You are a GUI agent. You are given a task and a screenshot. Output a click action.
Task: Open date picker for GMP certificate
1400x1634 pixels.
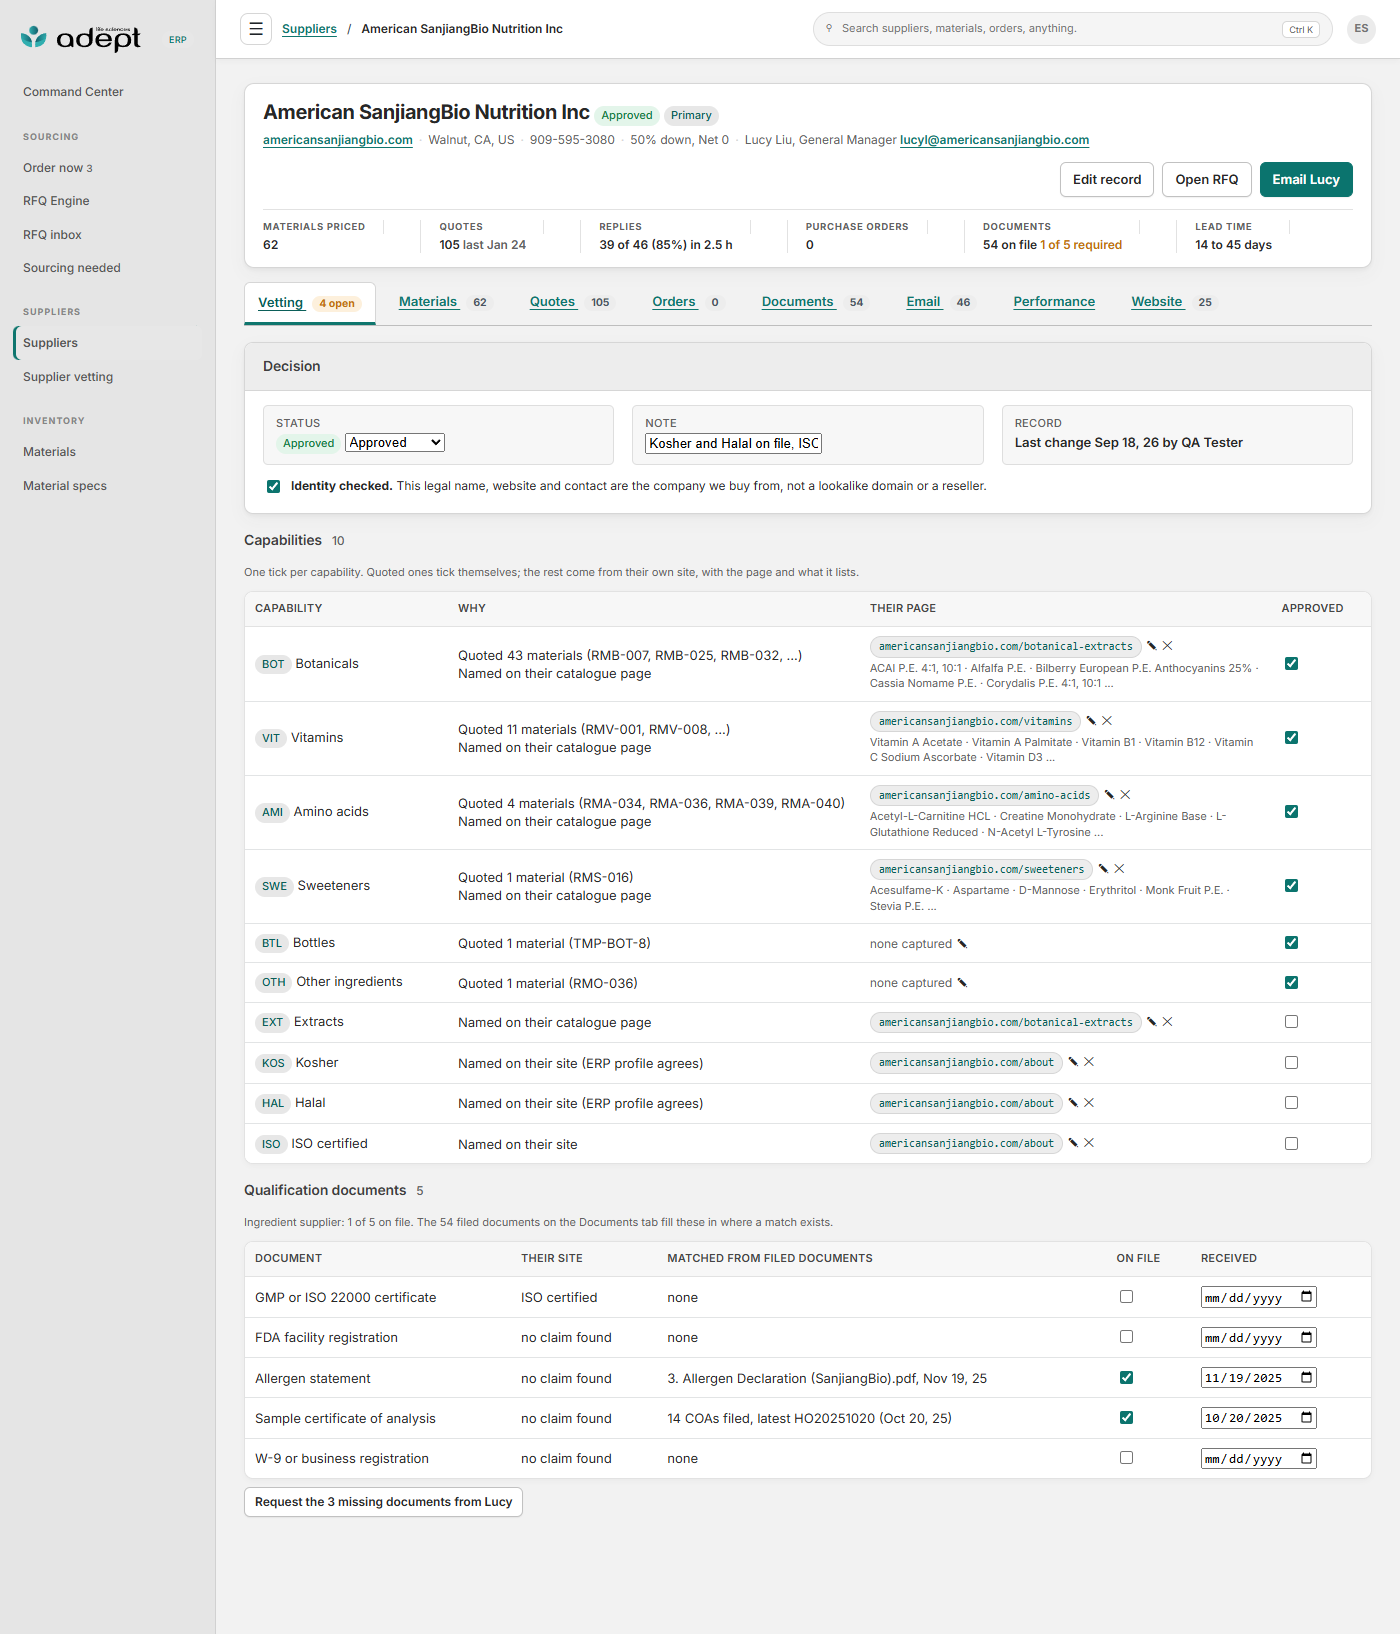[x=1306, y=1297]
